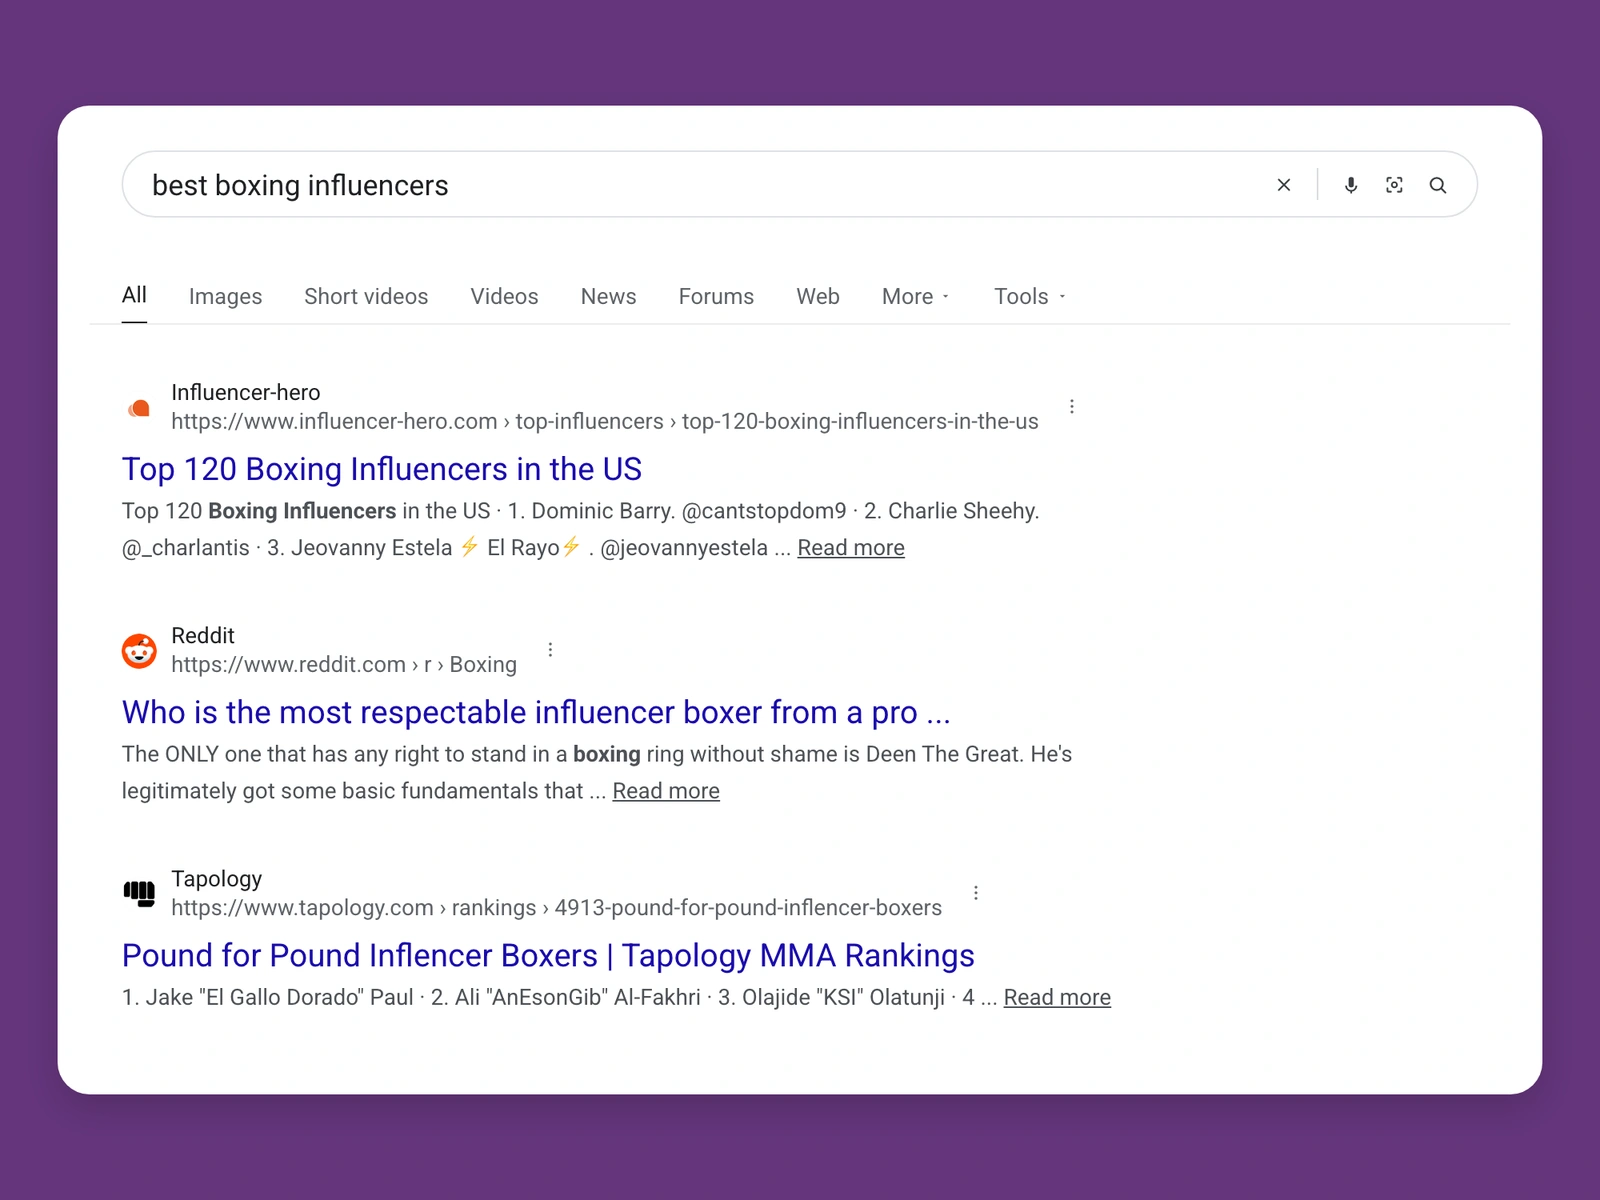The height and width of the screenshot is (1200, 1600).
Task: Open 'Pound for Pound Inflencer Boxers' Tapology link
Action: coord(548,955)
